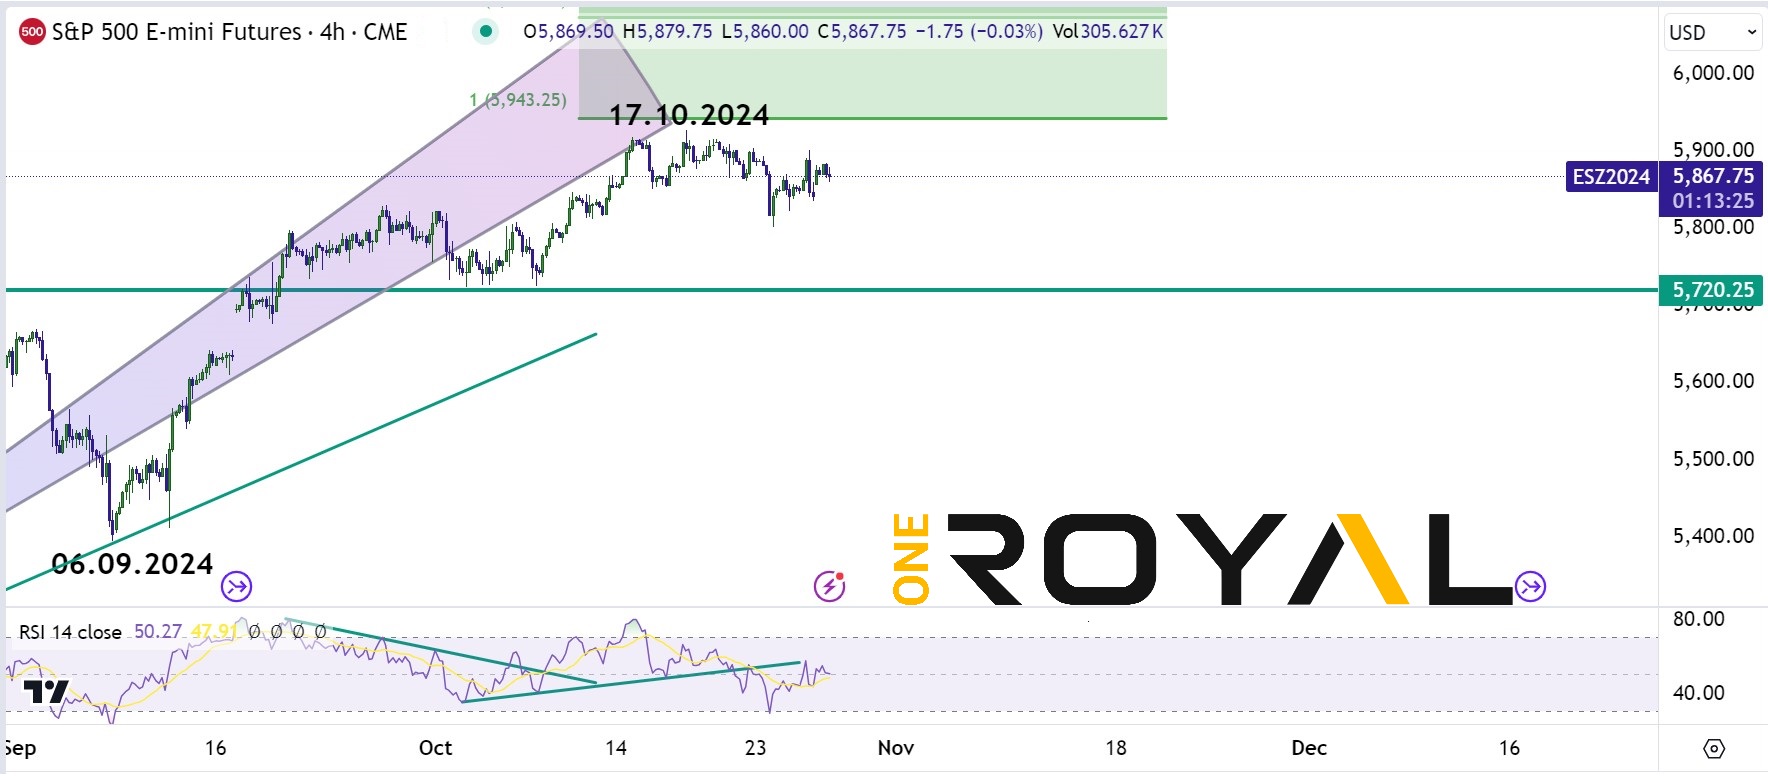
Task: Click the current price 5,867.75 label
Action: 1712,176
